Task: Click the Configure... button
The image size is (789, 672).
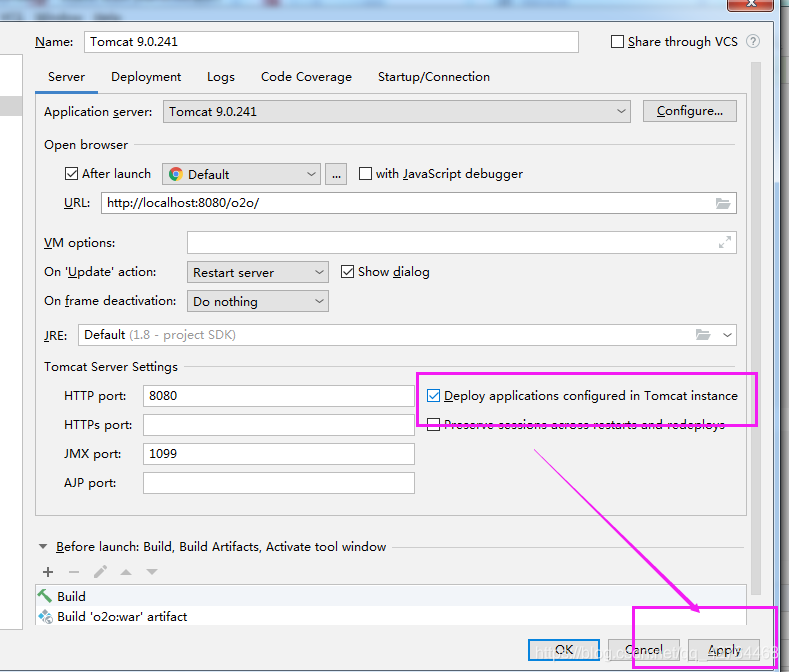Action: [x=689, y=111]
